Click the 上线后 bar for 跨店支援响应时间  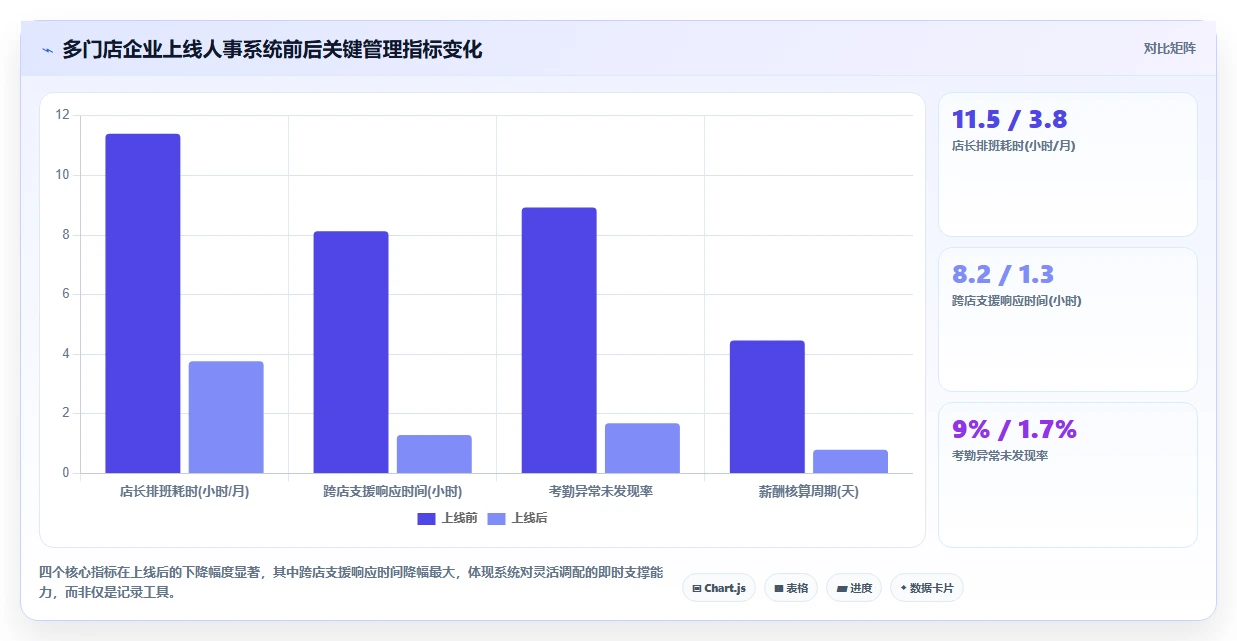point(434,454)
